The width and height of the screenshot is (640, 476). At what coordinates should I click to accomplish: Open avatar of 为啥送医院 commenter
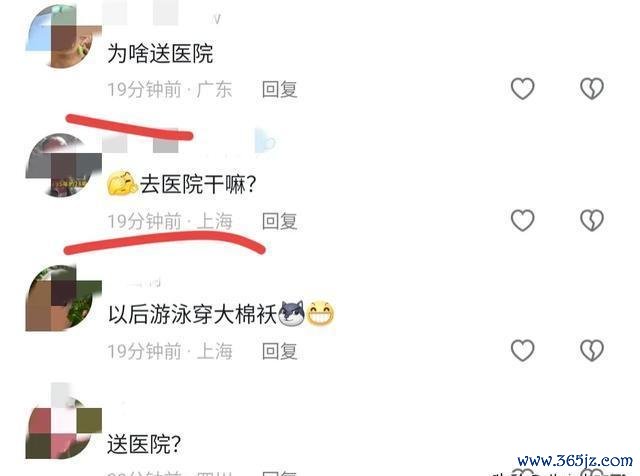click(x=64, y=36)
